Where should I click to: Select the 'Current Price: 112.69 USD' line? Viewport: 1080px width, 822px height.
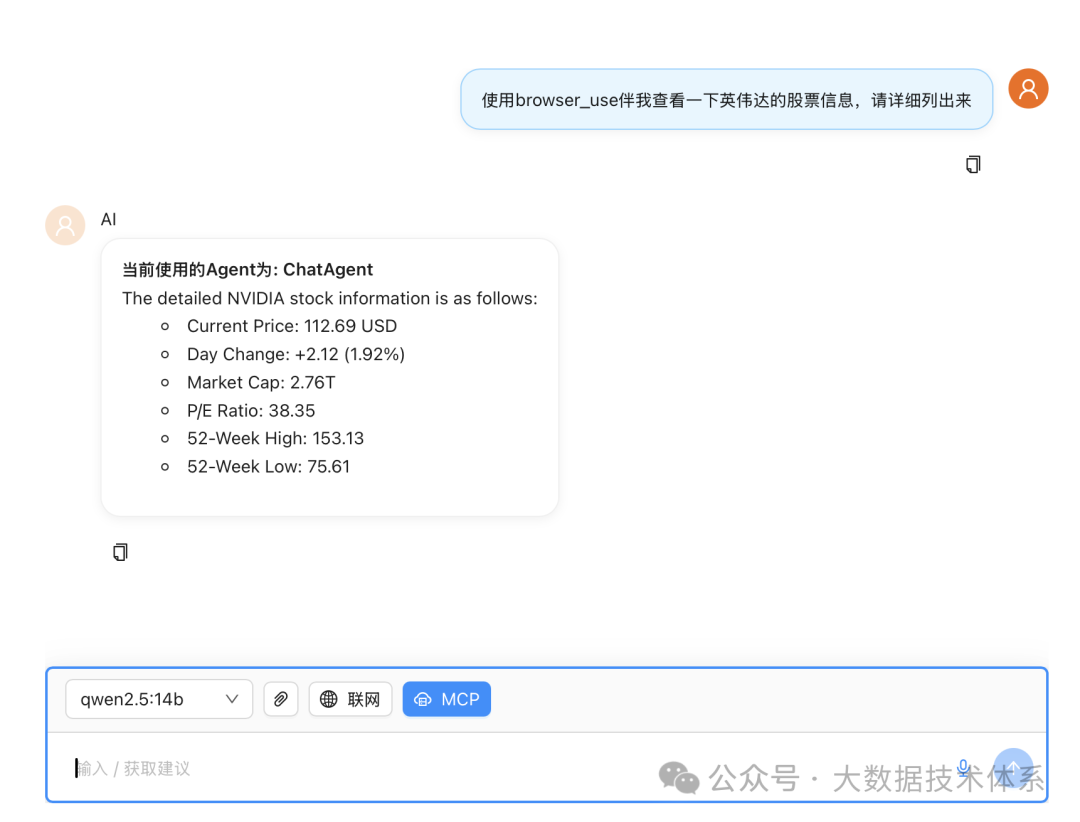(292, 326)
